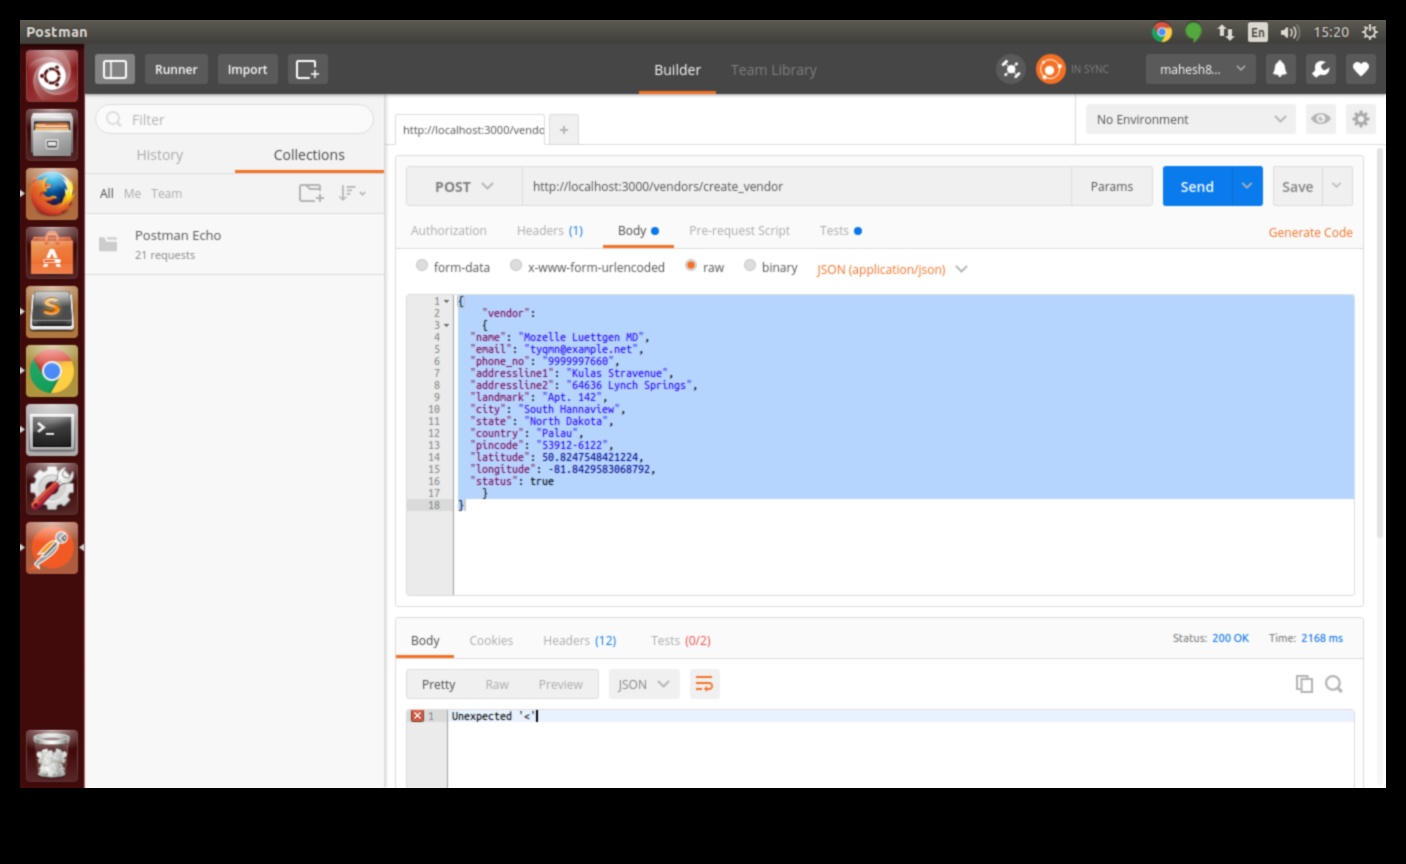Image resolution: width=1406 pixels, height=864 pixels.
Task: Click the interceptor satellite icon
Action: coord(1010,69)
